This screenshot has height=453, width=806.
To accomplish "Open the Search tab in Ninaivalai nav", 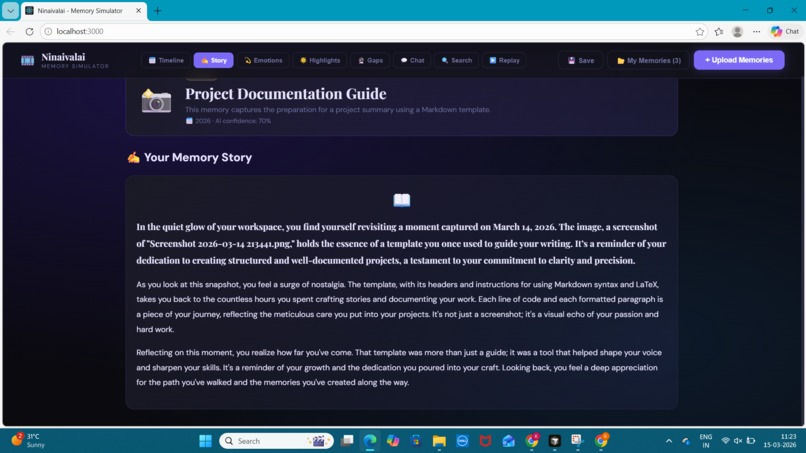I will 456,60.
